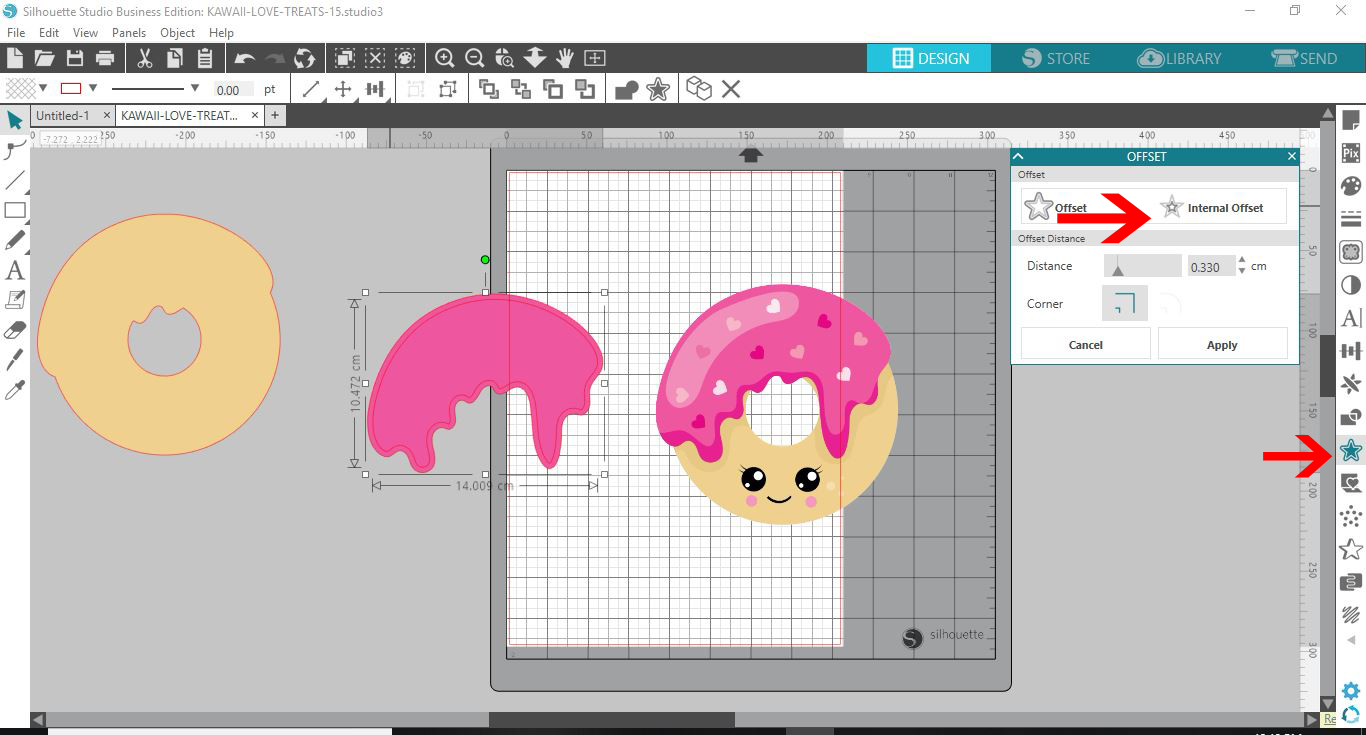Close the OFFSET panel
Viewport: 1366px width, 735px height.
click(1291, 157)
